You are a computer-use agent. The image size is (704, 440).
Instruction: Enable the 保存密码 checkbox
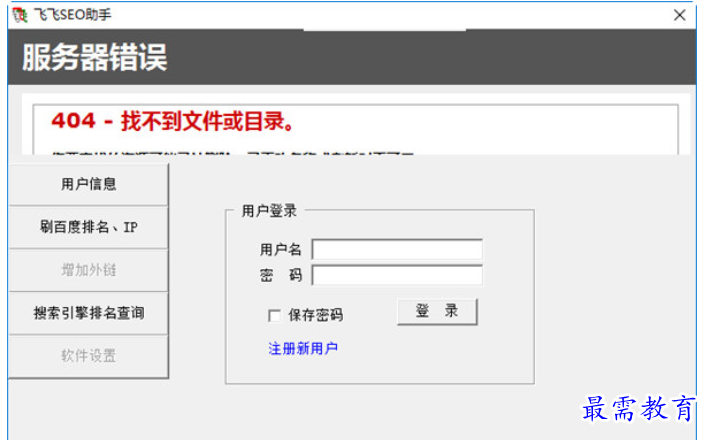coord(274,315)
